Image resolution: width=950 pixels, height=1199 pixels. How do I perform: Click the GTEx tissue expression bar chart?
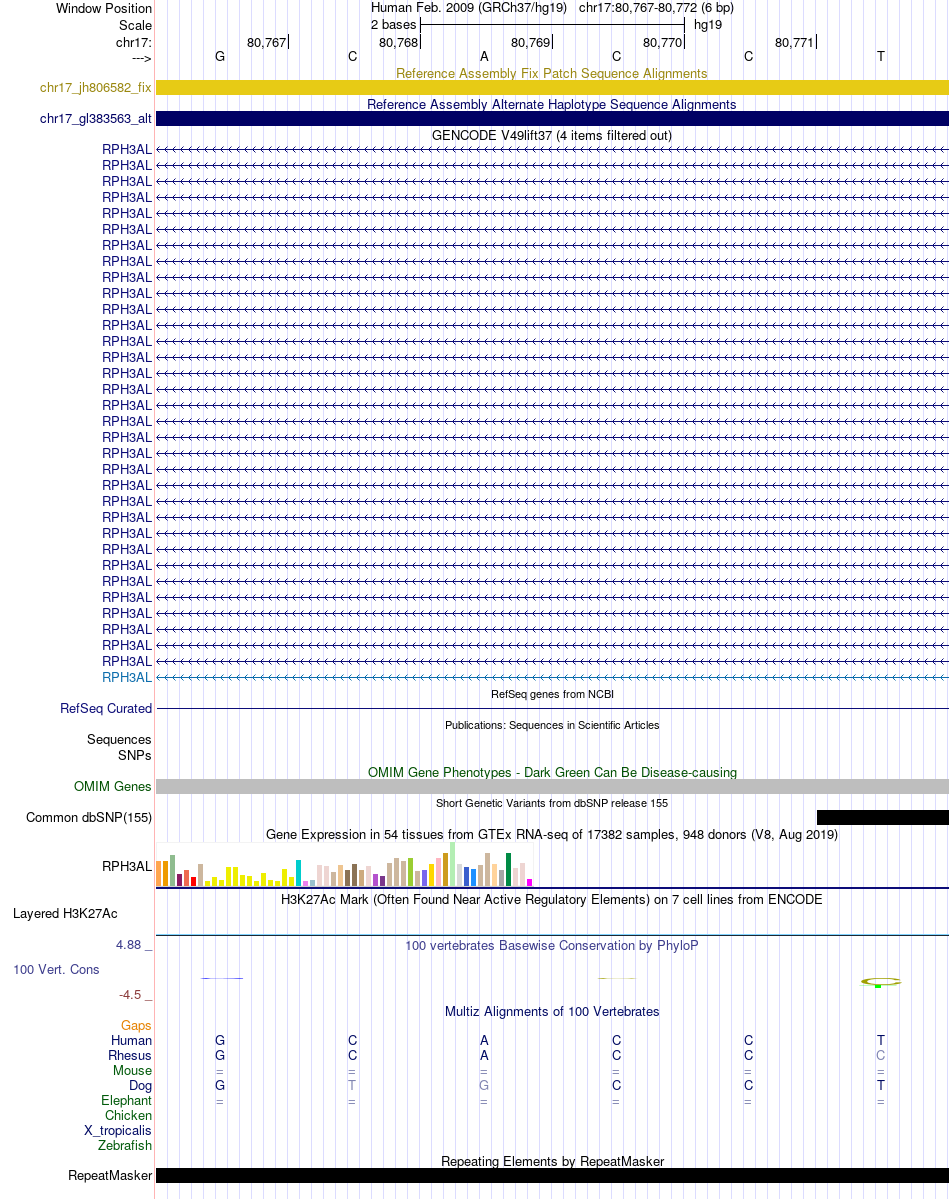click(x=344, y=864)
